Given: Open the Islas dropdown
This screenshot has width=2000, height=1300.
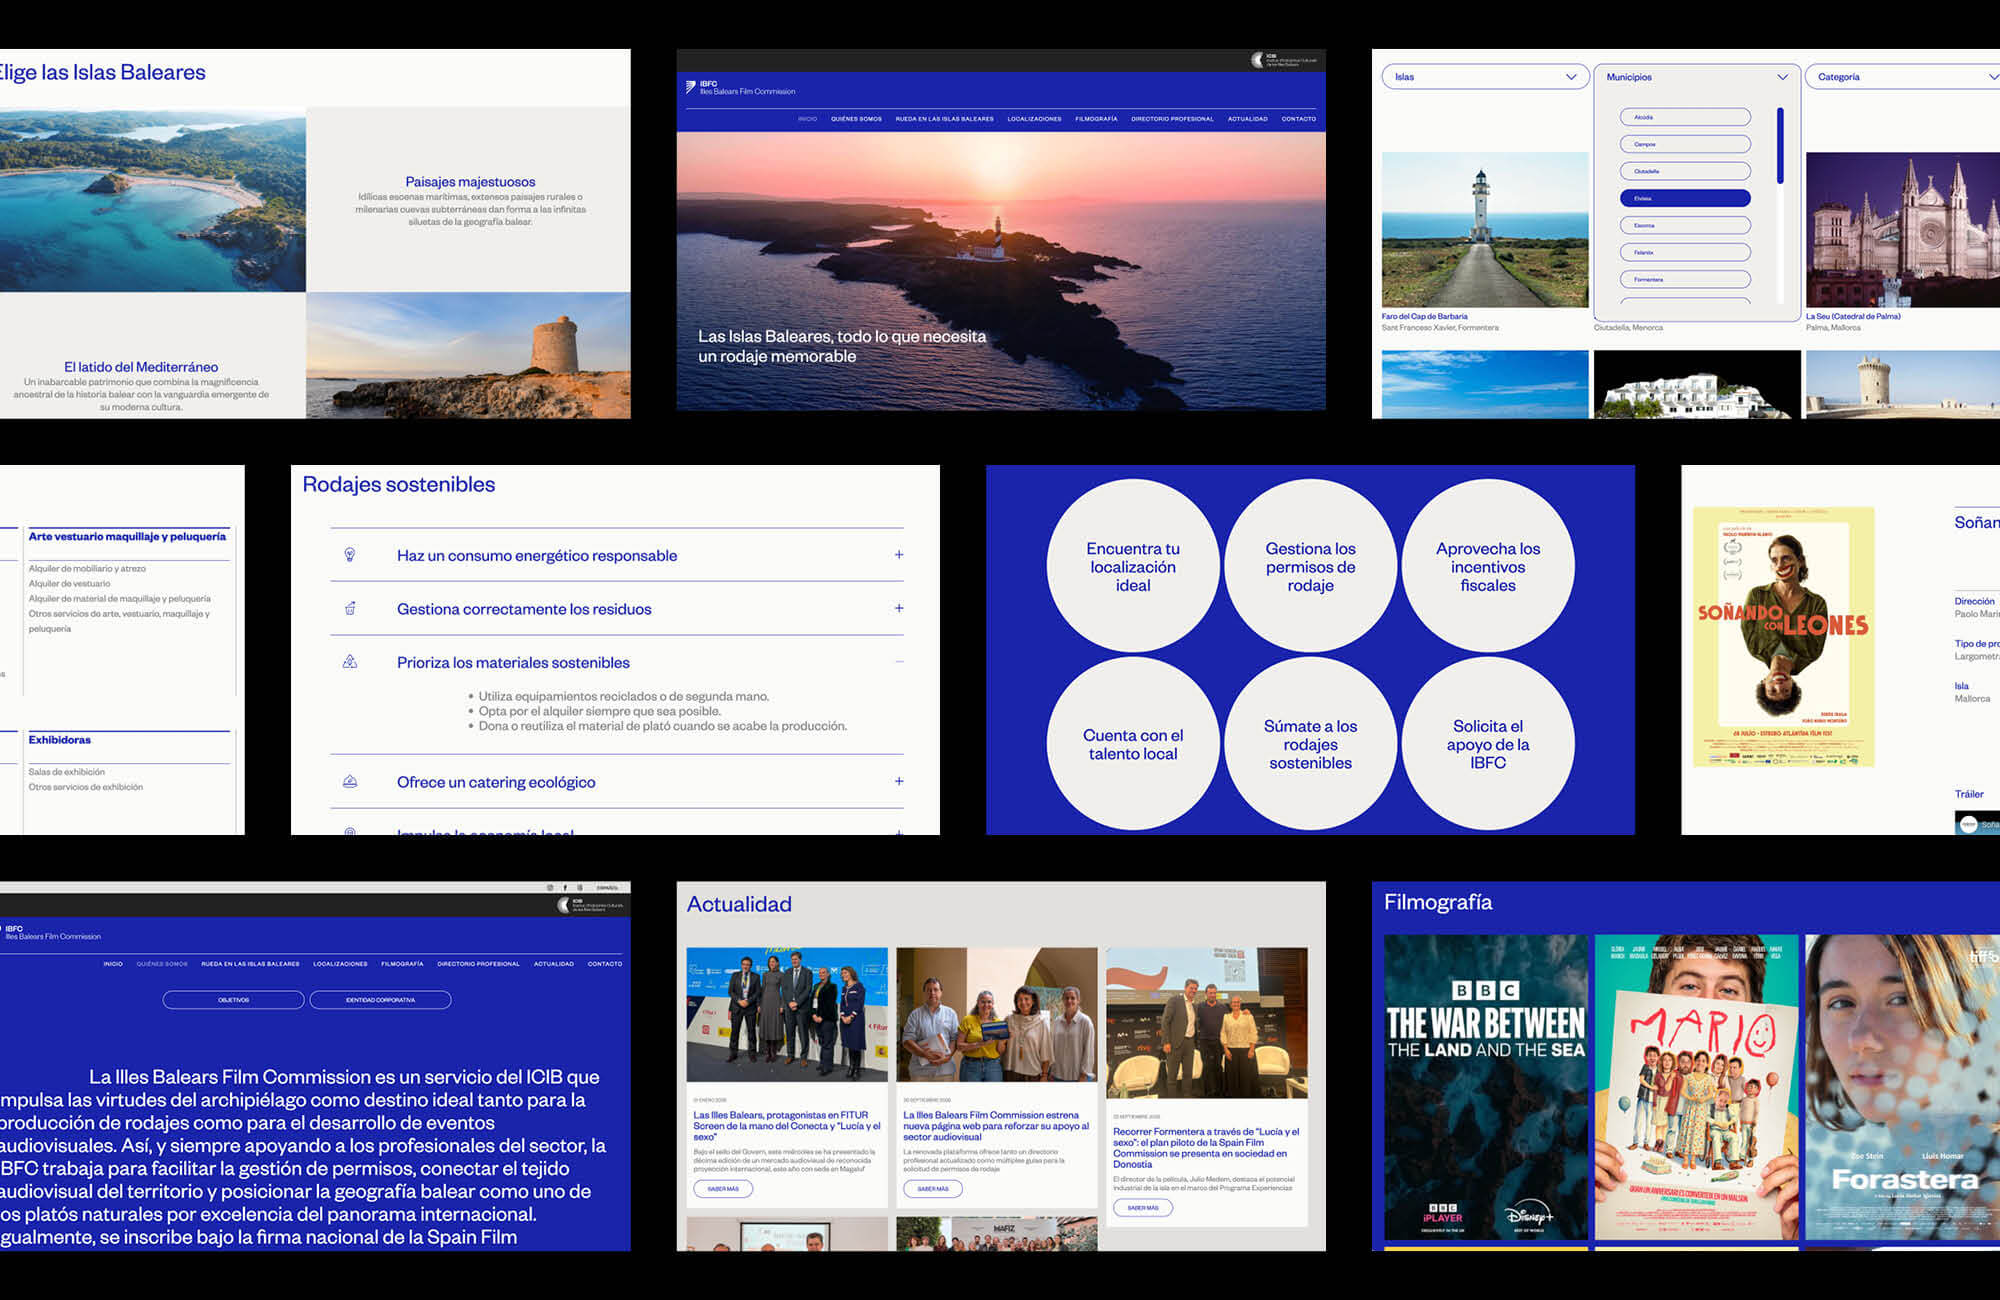Looking at the screenshot, I should 1484,77.
